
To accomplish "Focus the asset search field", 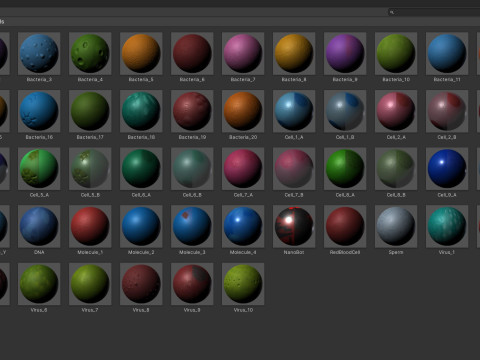I will 434,12.
